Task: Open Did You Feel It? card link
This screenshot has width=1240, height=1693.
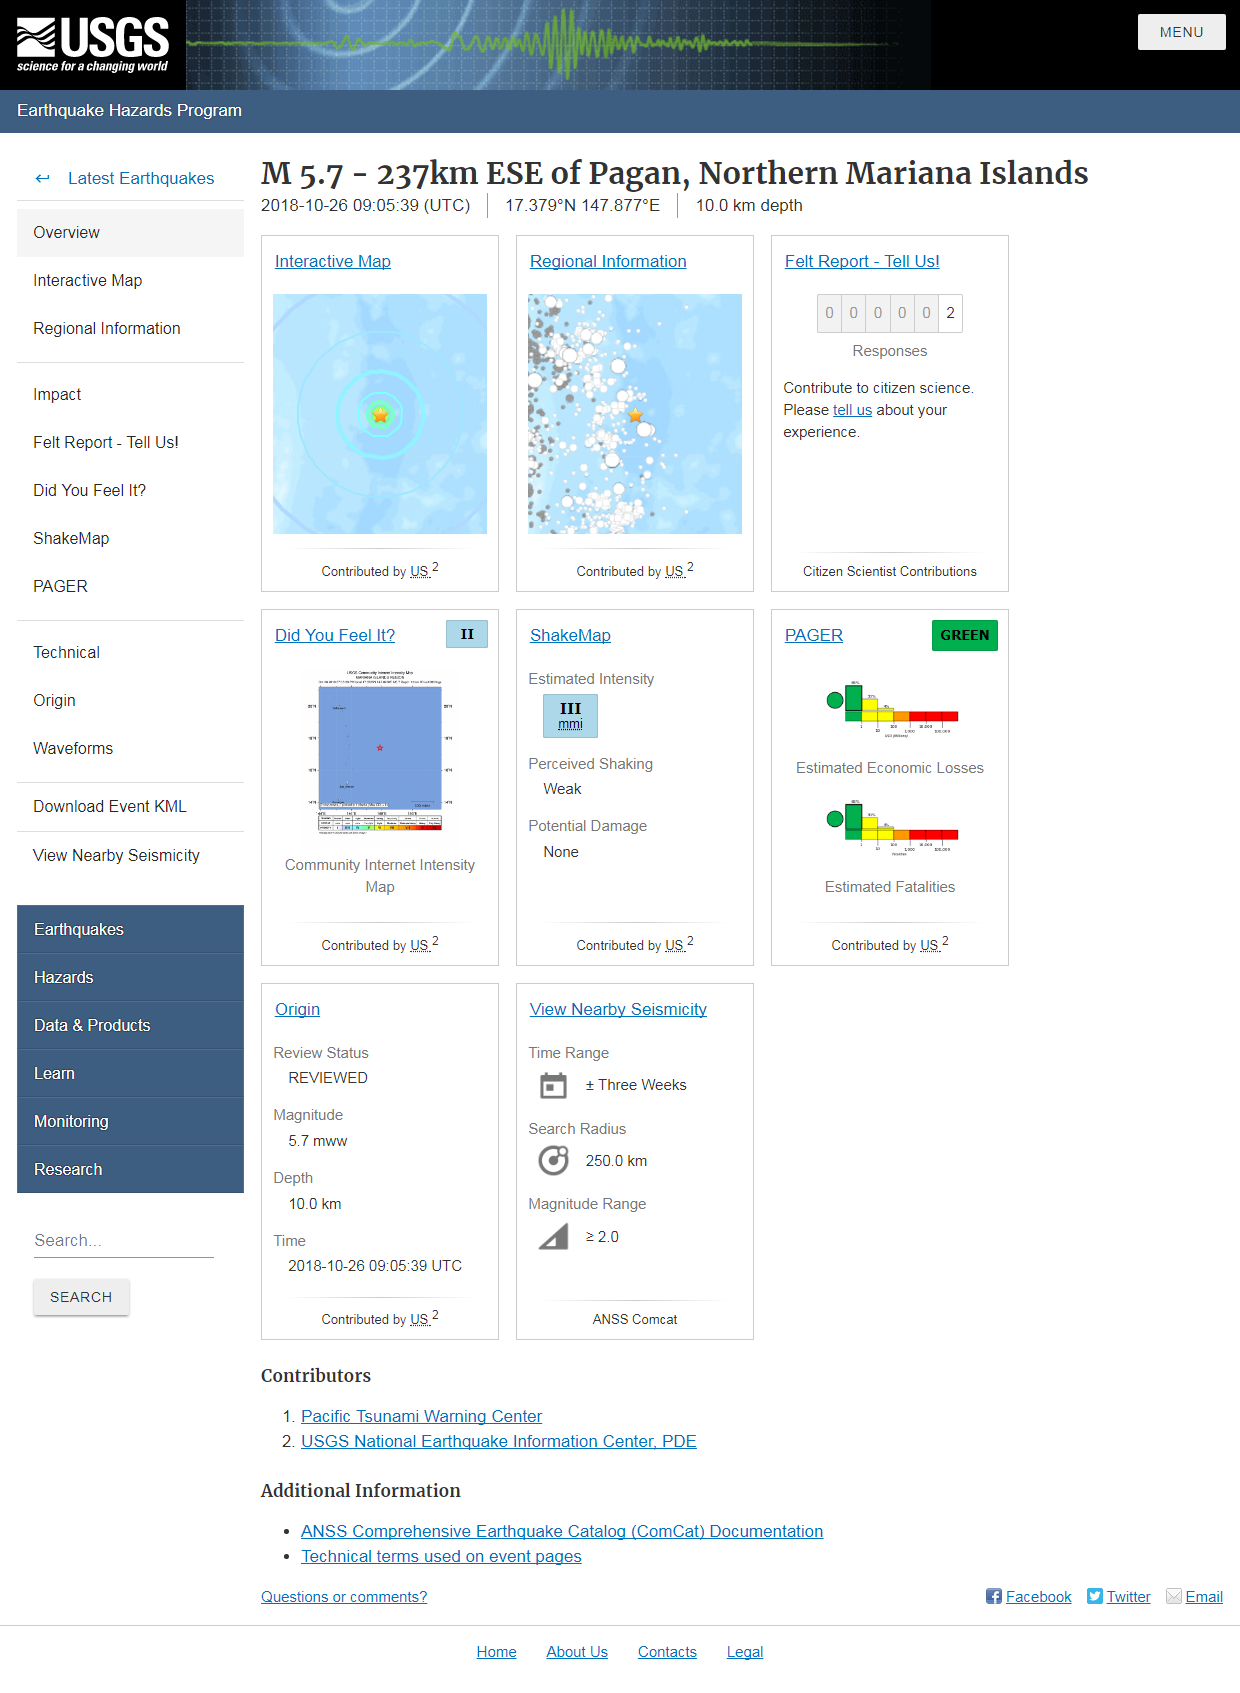Action: coord(335,635)
